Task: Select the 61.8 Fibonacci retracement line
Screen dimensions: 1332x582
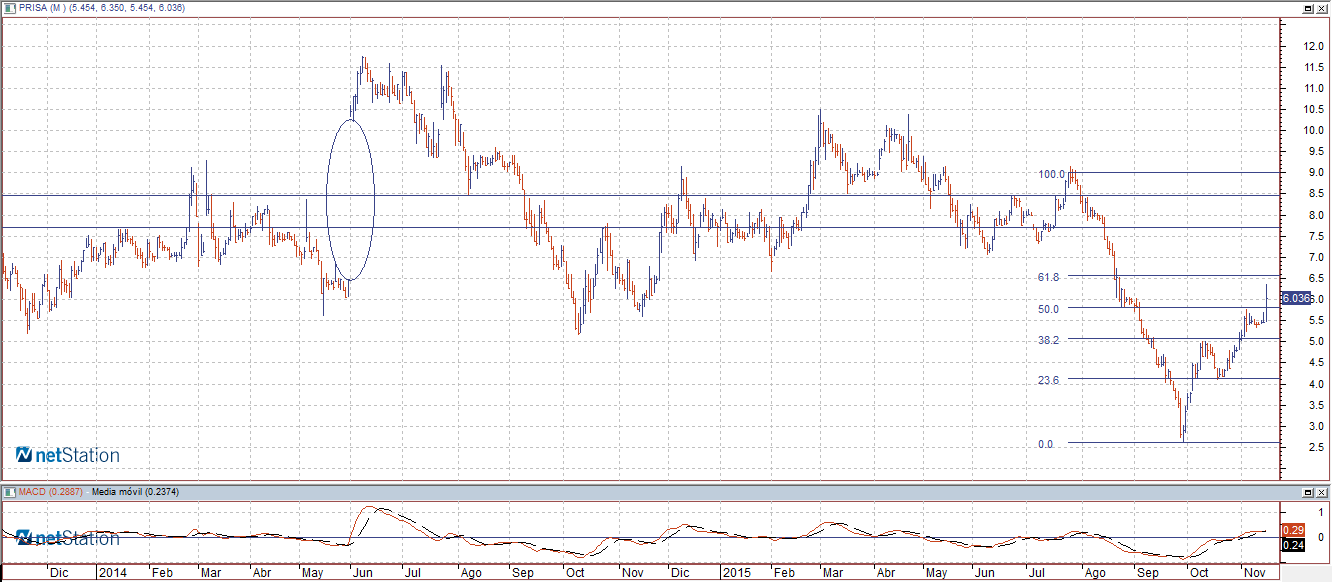Action: pyautogui.click(x=1170, y=275)
